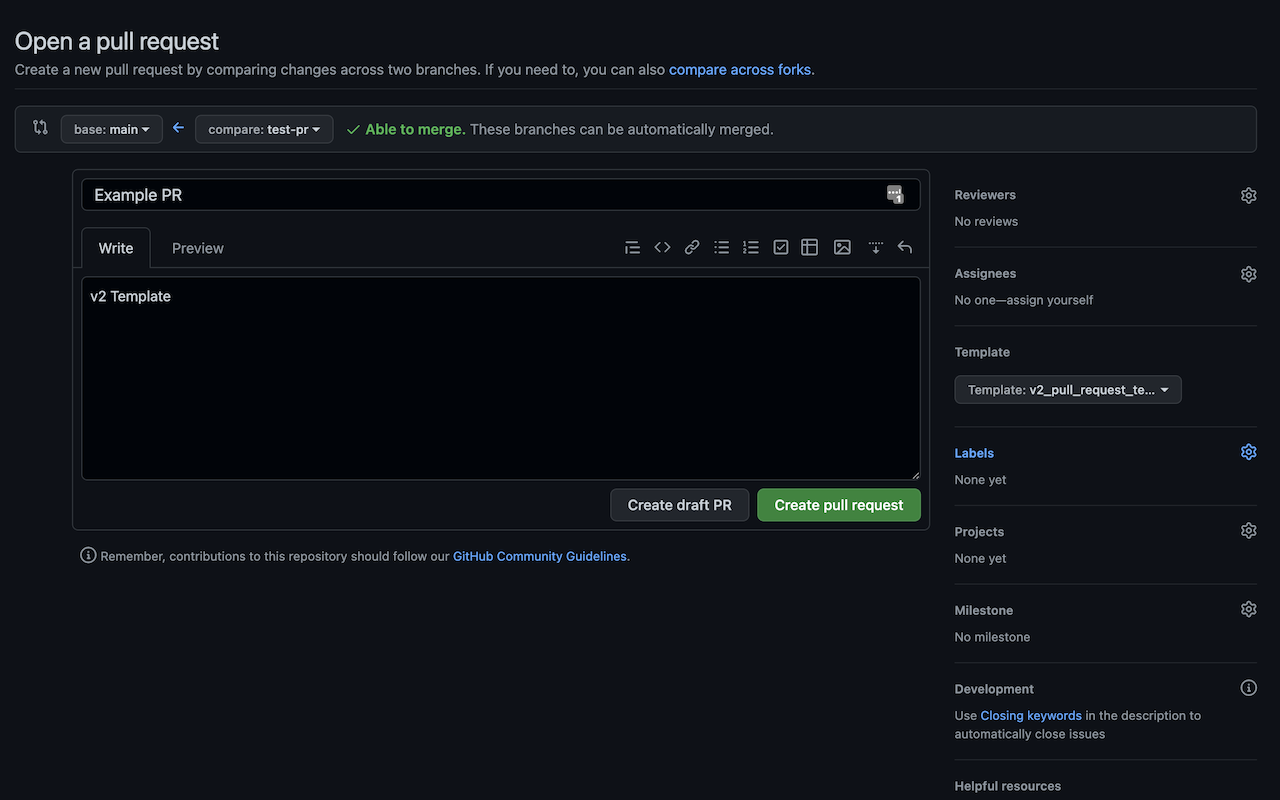The width and height of the screenshot is (1280, 800).
Task: Open the compare across forks link
Action: click(739, 69)
